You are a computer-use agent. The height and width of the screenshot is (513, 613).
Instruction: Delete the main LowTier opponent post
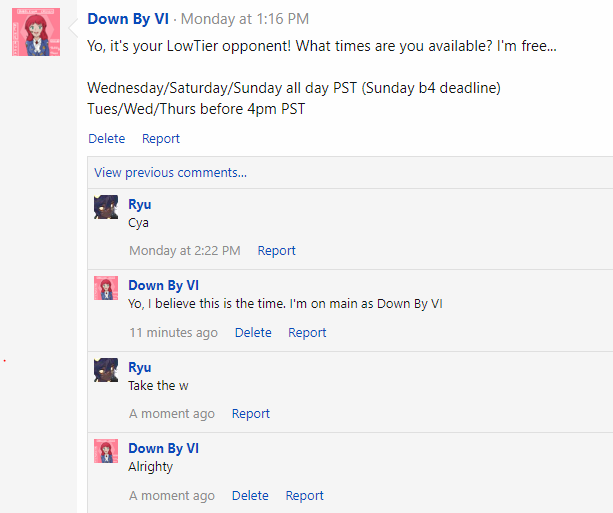pos(107,139)
